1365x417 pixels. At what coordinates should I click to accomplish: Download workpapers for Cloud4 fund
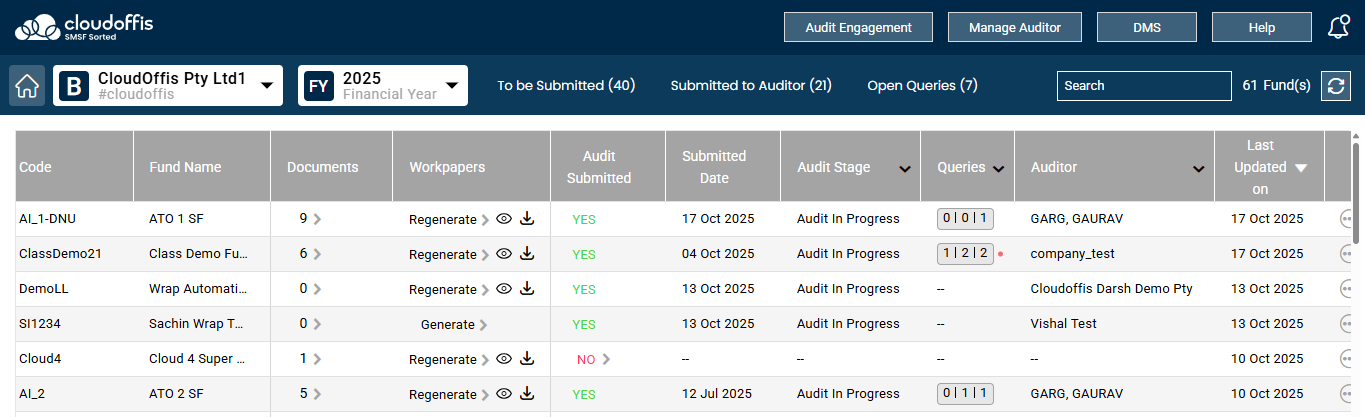(x=527, y=359)
